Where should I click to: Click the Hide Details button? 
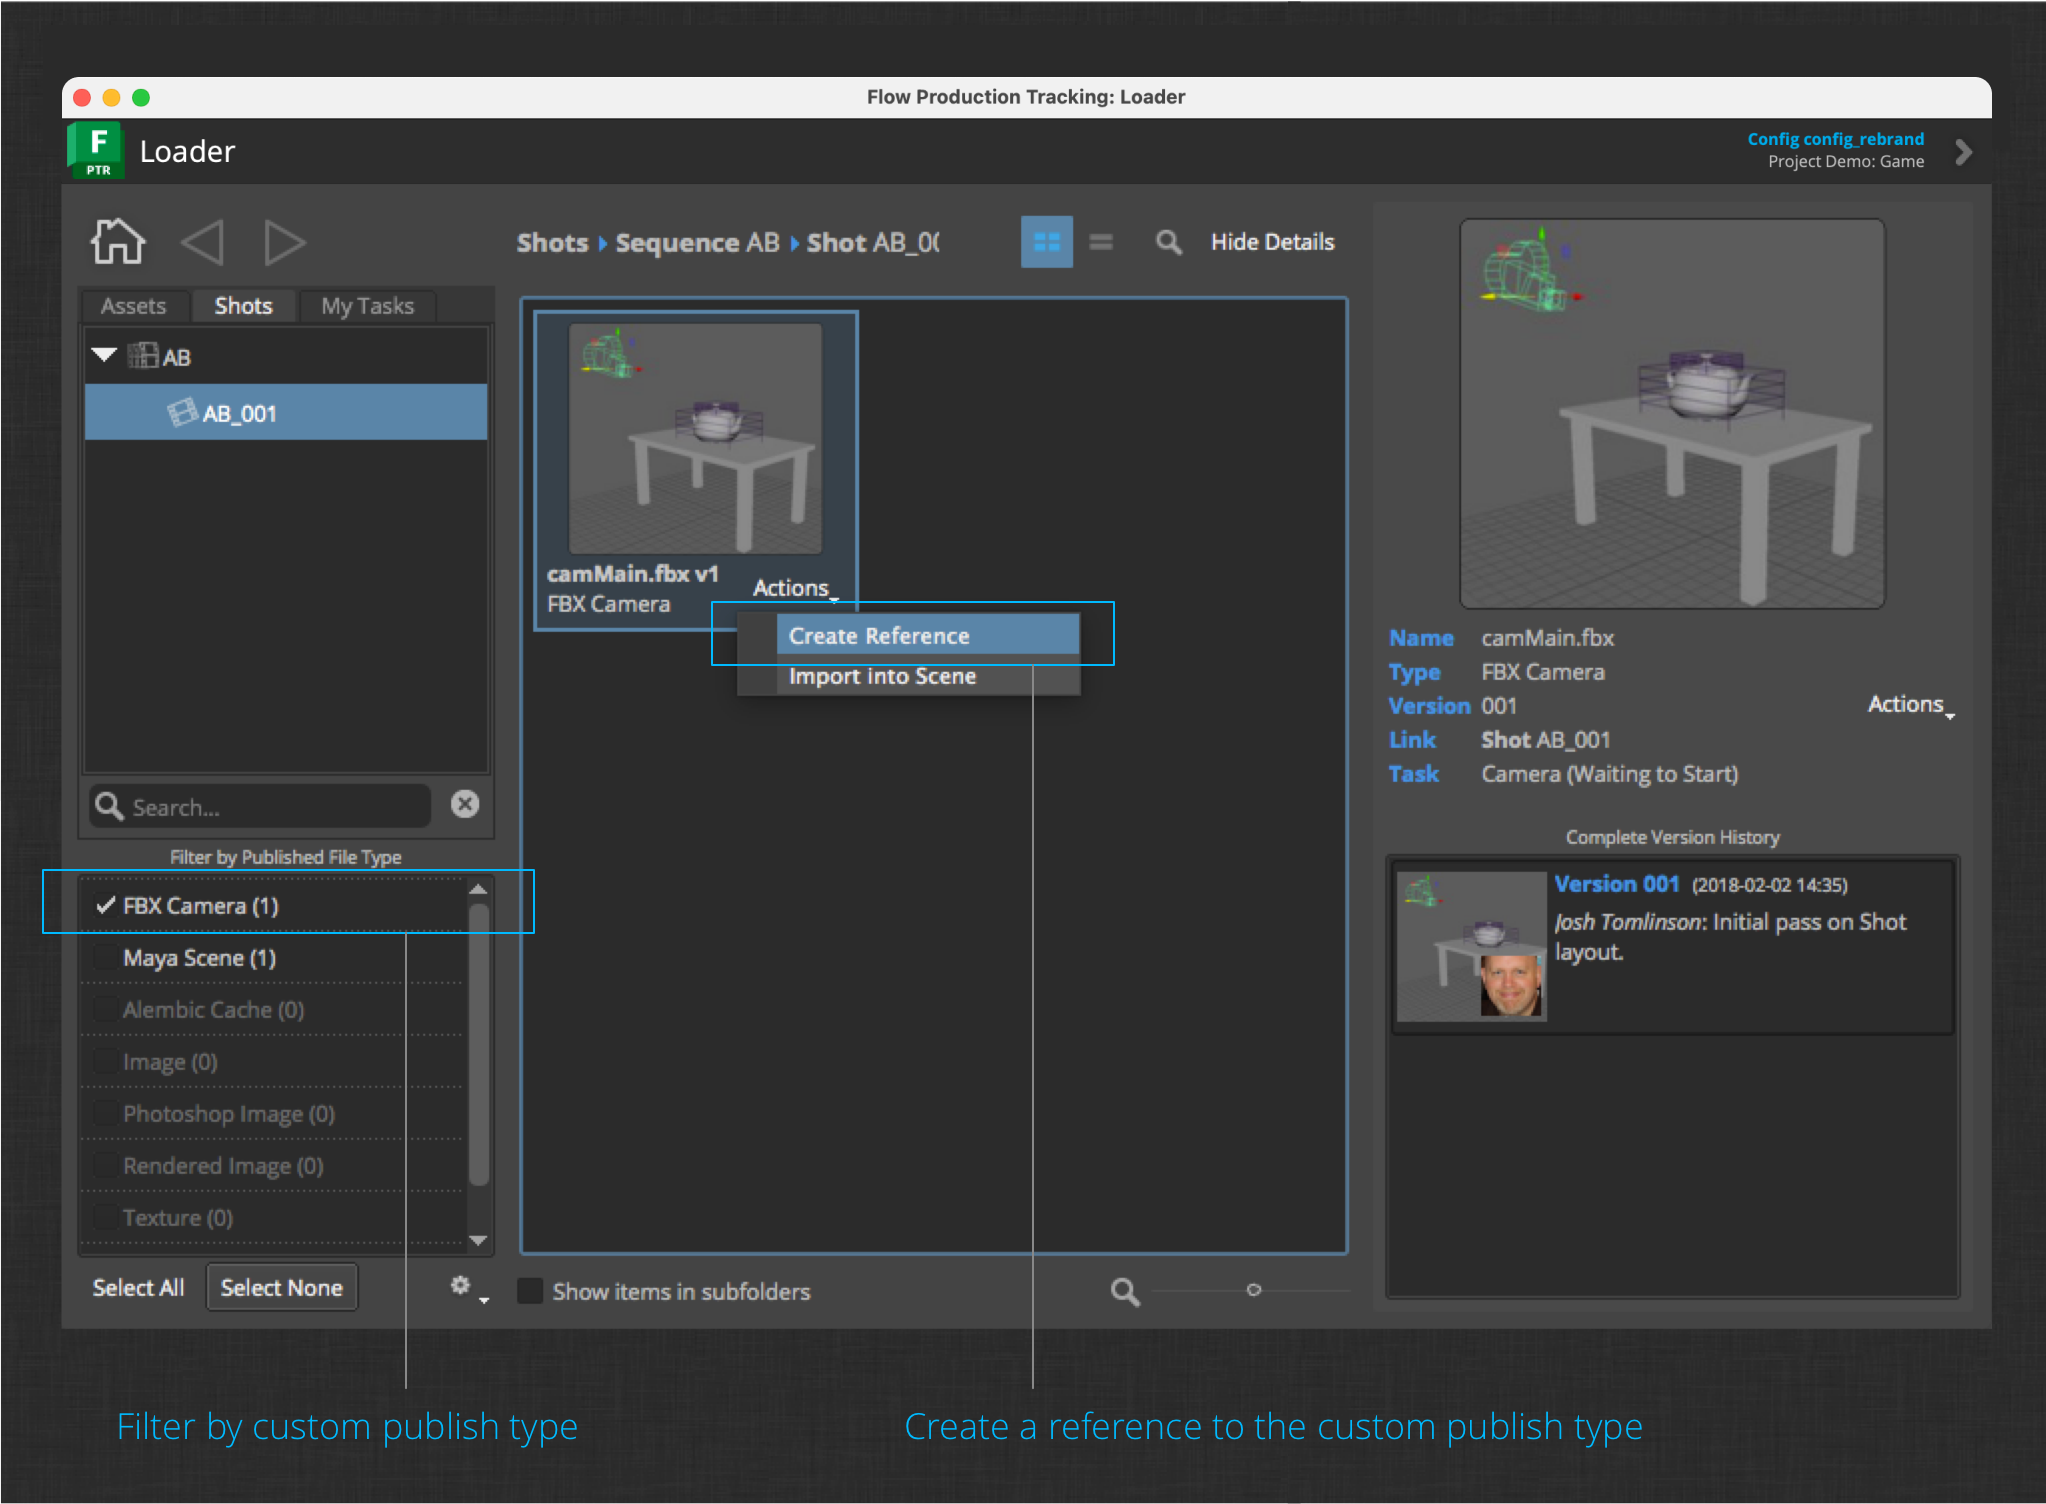(1272, 242)
